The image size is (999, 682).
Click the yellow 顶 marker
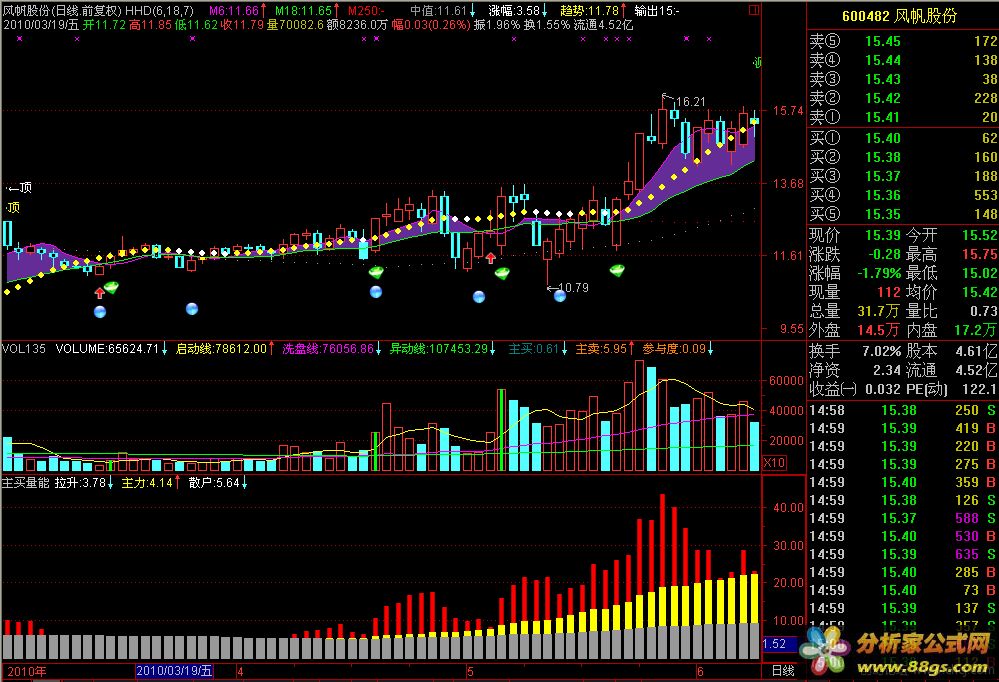[x=13, y=207]
